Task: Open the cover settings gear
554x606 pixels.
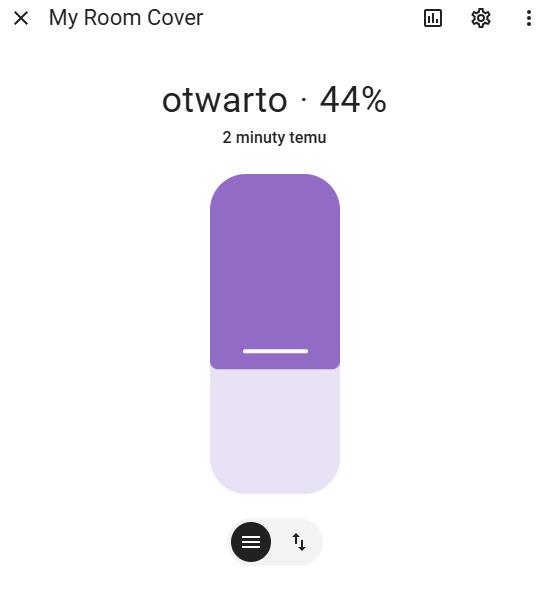Action: 481,18
